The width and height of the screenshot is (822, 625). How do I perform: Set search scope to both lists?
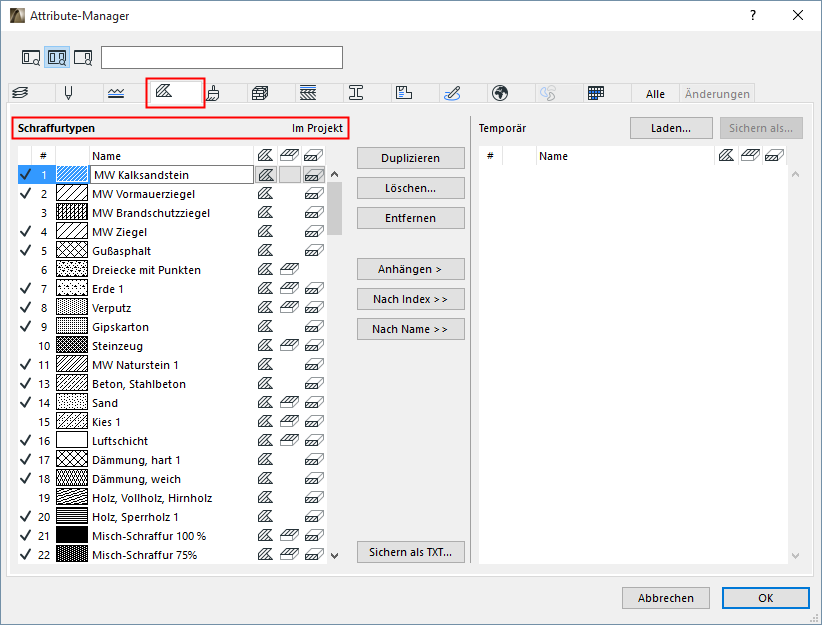coord(57,57)
